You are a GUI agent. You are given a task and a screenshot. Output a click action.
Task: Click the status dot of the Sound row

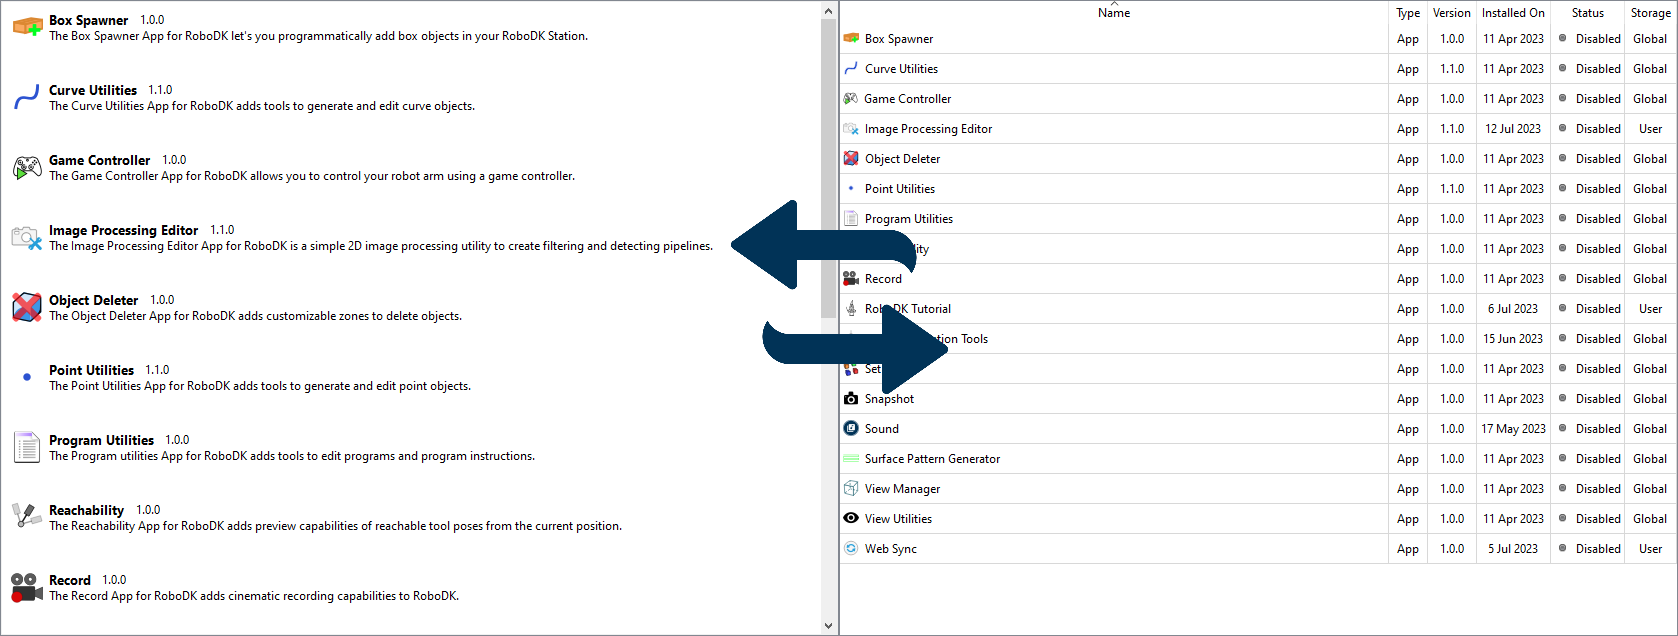click(x=1563, y=428)
